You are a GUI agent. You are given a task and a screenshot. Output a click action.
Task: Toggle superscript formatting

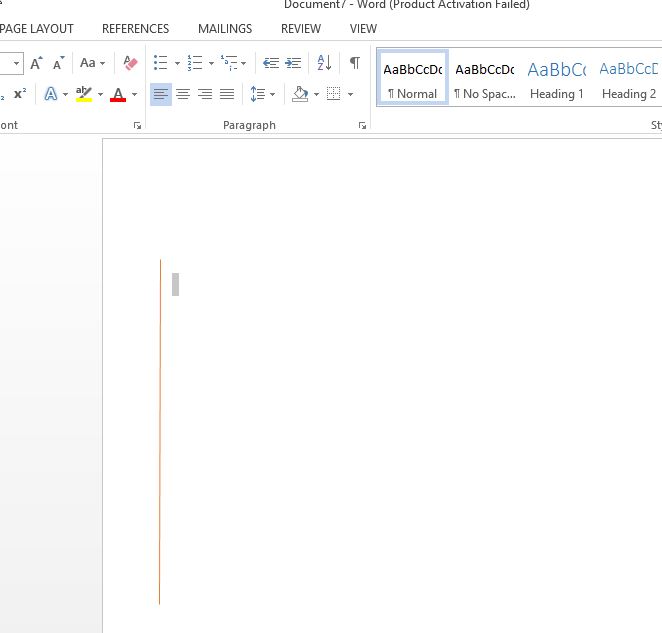coord(19,94)
